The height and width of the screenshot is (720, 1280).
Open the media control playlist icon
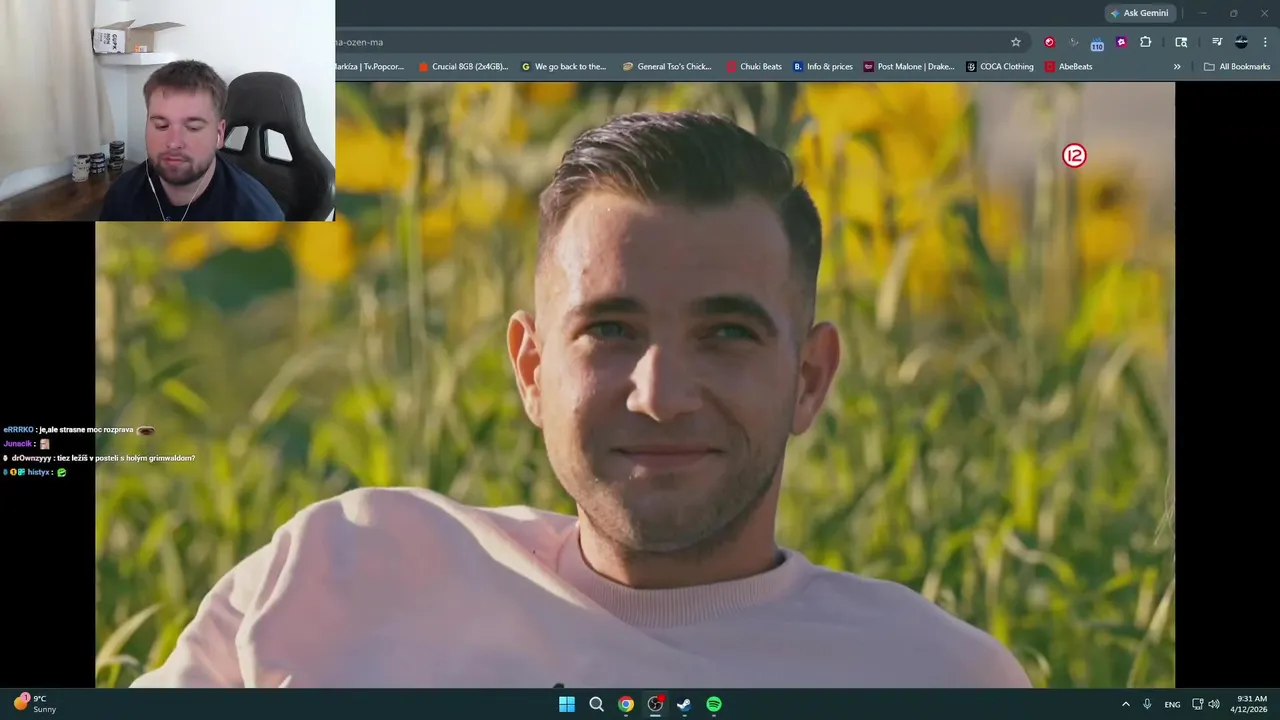point(1217,42)
